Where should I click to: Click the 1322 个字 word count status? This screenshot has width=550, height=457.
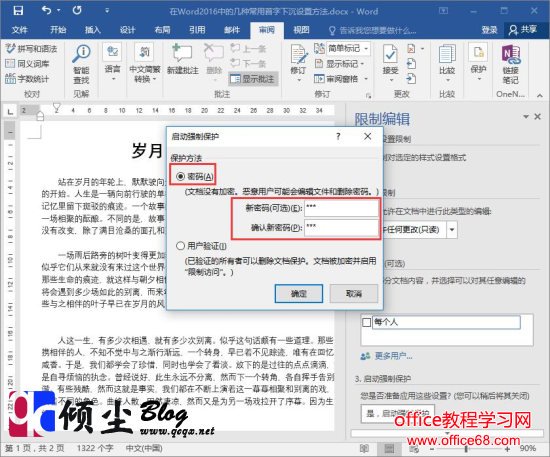(x=95, y=448)
